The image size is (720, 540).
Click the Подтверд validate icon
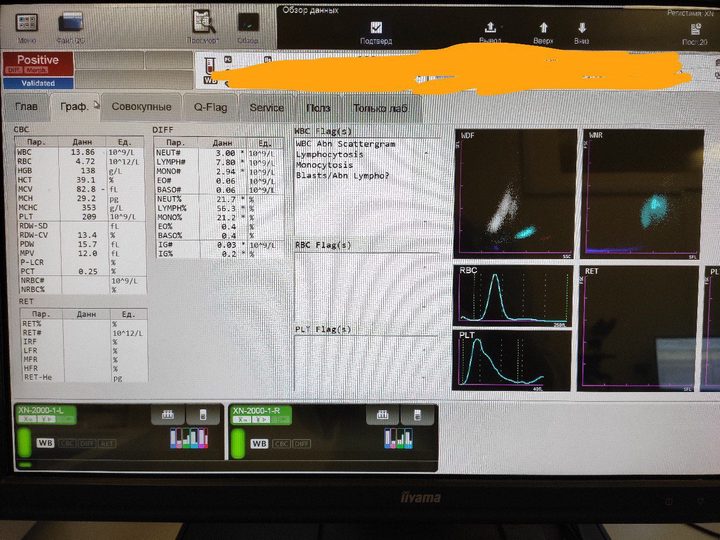(376, 28)
